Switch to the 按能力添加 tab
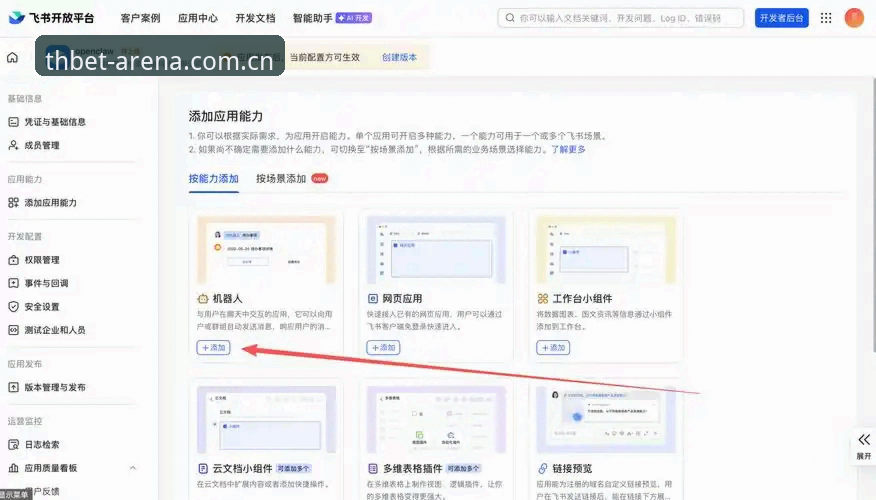The height and width of the screenshot is (500, 876). point(213,179)
